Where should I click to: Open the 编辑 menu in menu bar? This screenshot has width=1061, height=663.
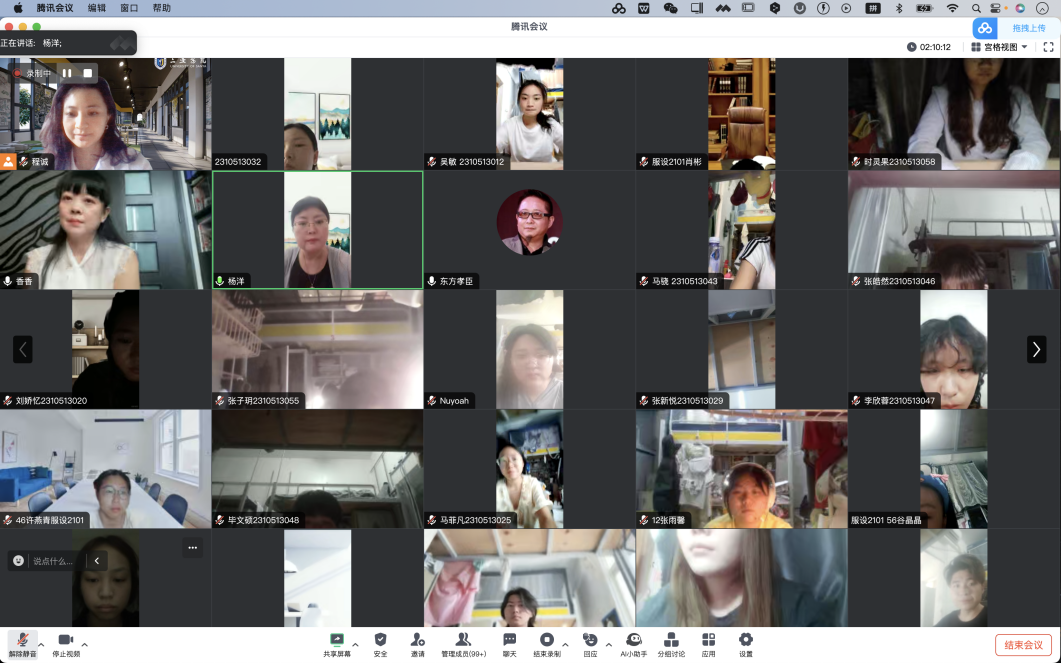pos(97,8)
